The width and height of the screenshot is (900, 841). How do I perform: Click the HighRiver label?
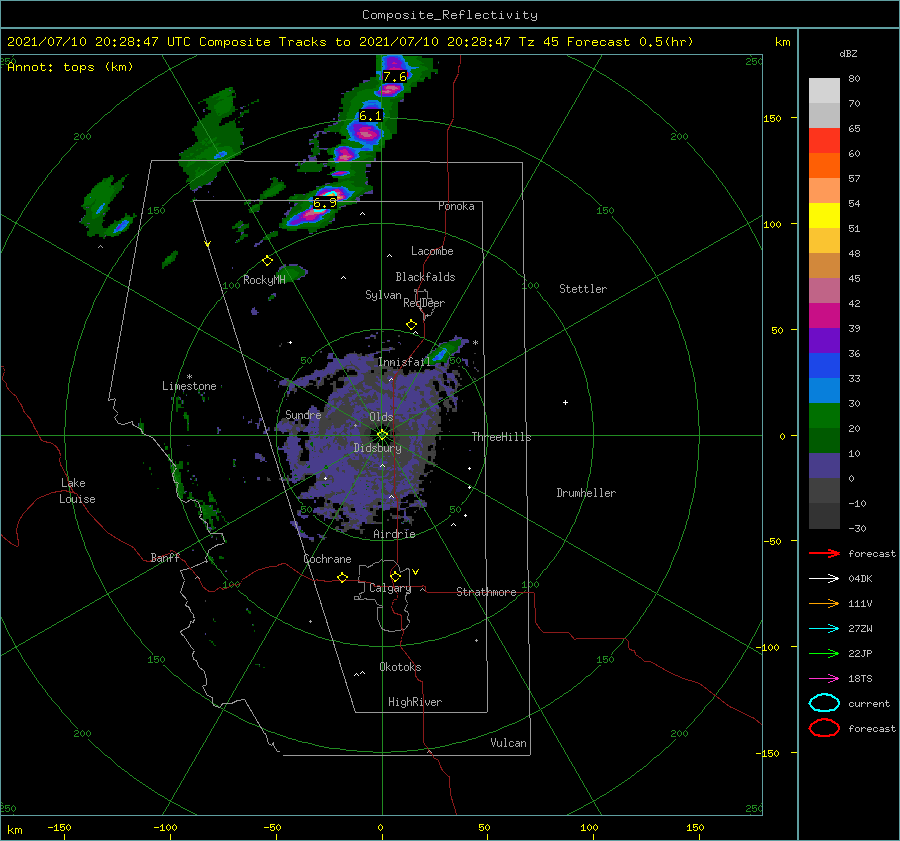415,702
